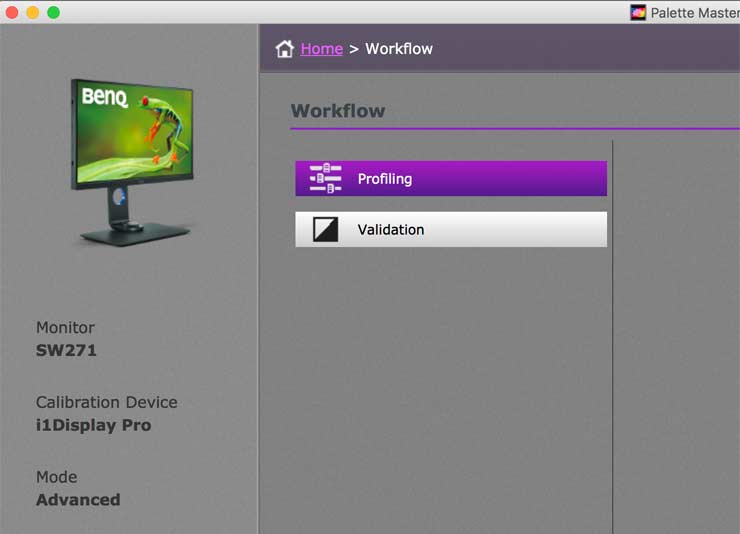
Task: Click the Palette Master app icon in title bar
Action: (638, 12)
